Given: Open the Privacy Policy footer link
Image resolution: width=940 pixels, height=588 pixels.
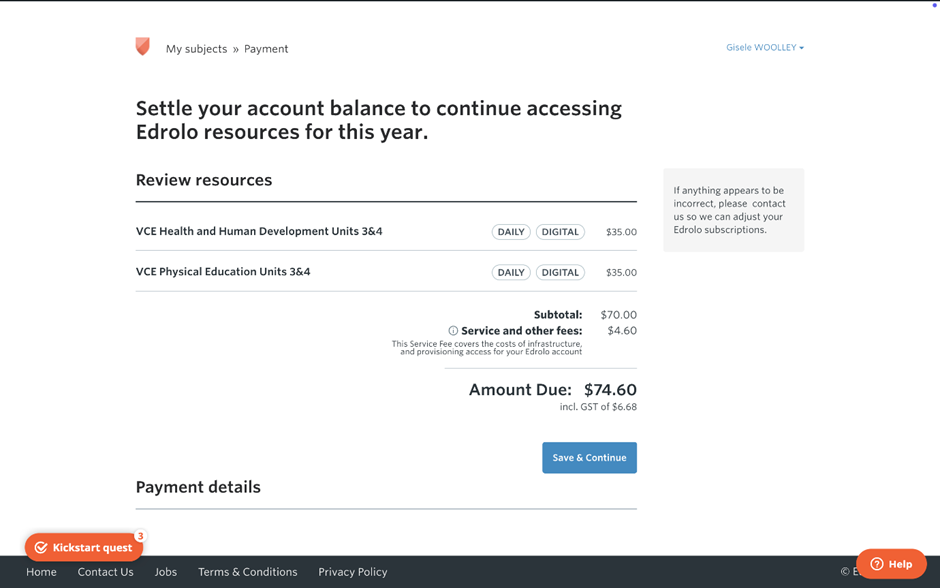Looking at the screenshot, I should [x=352, y=572].
